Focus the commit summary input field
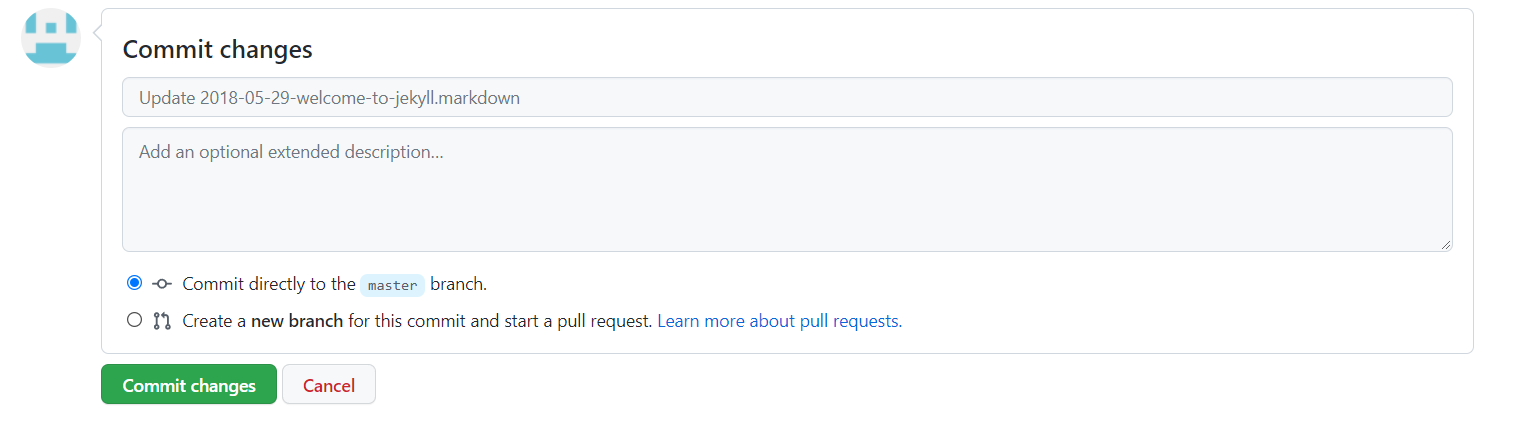The height and width of the screenshot is (432, 1518). click(786, 98)
